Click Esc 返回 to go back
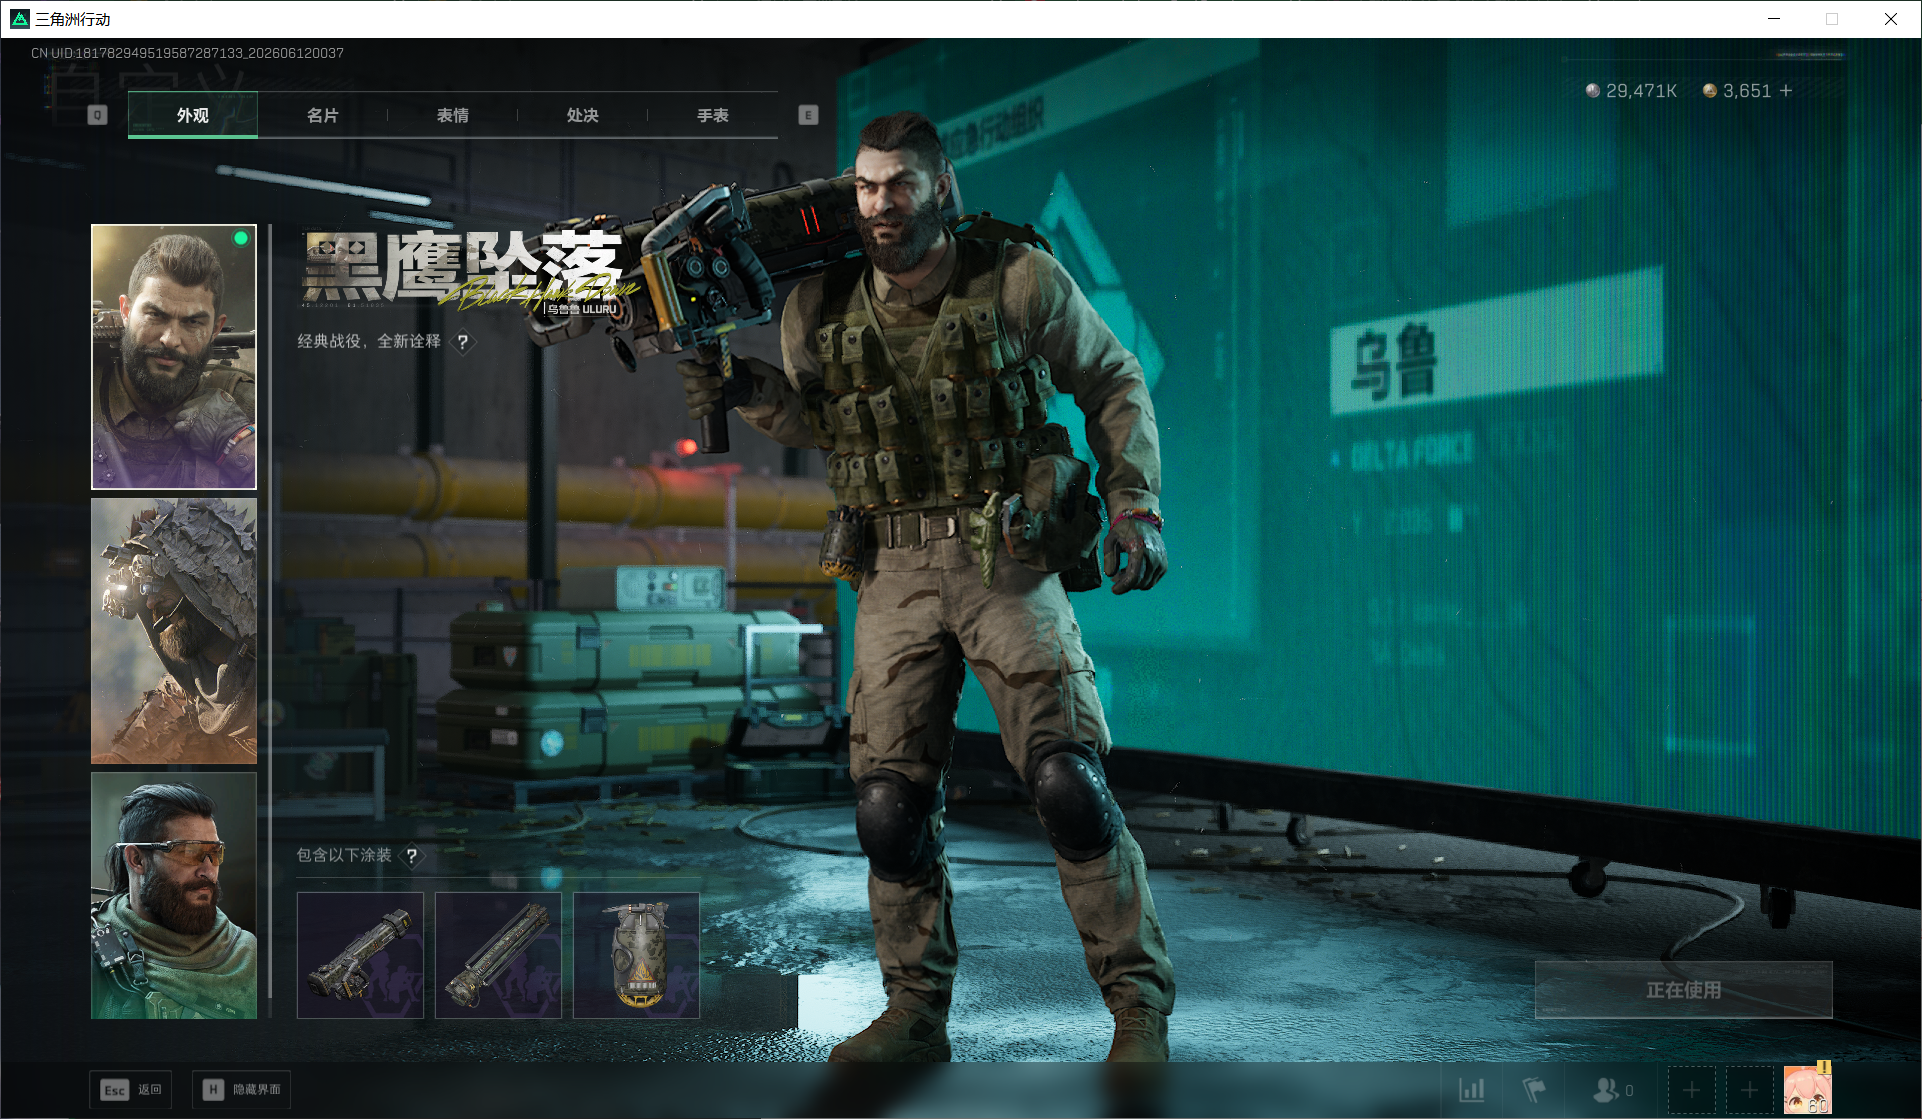 coord(131,1089)
